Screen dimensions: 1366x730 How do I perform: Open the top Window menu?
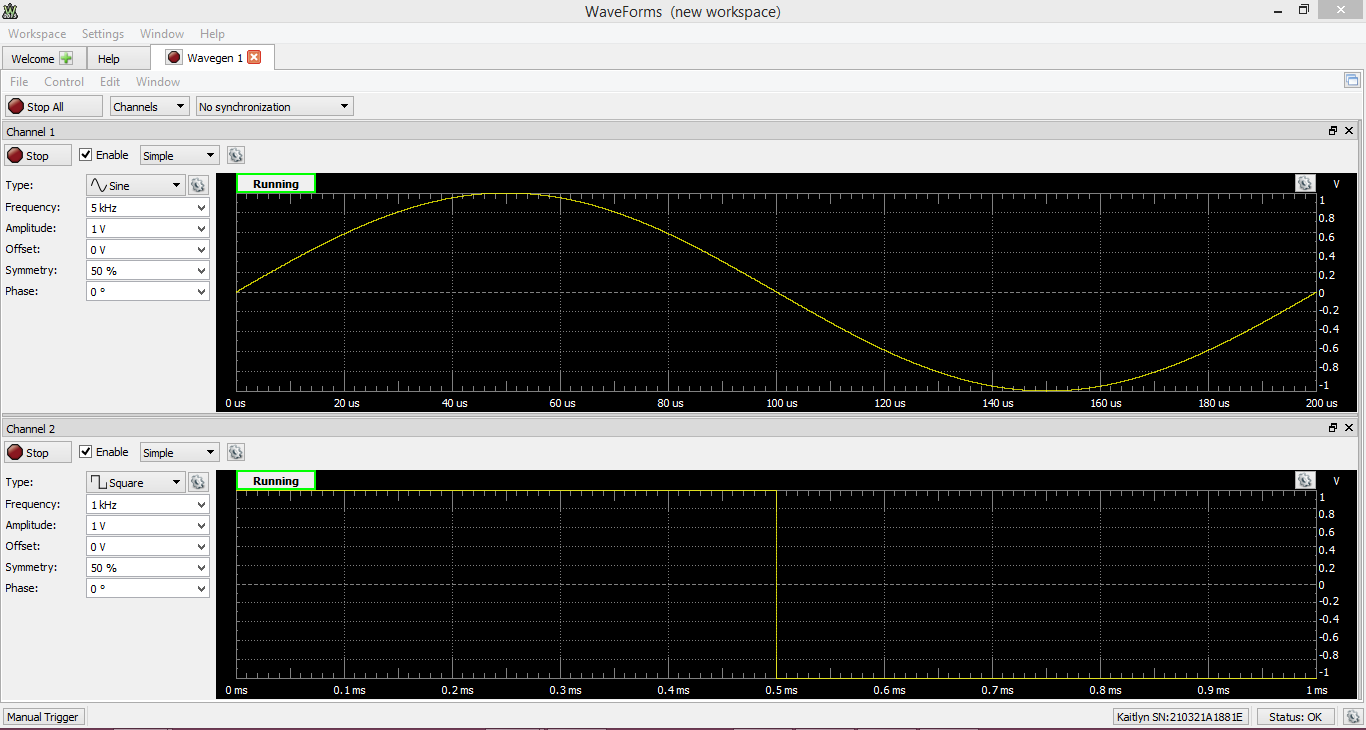tap(162, 34)
